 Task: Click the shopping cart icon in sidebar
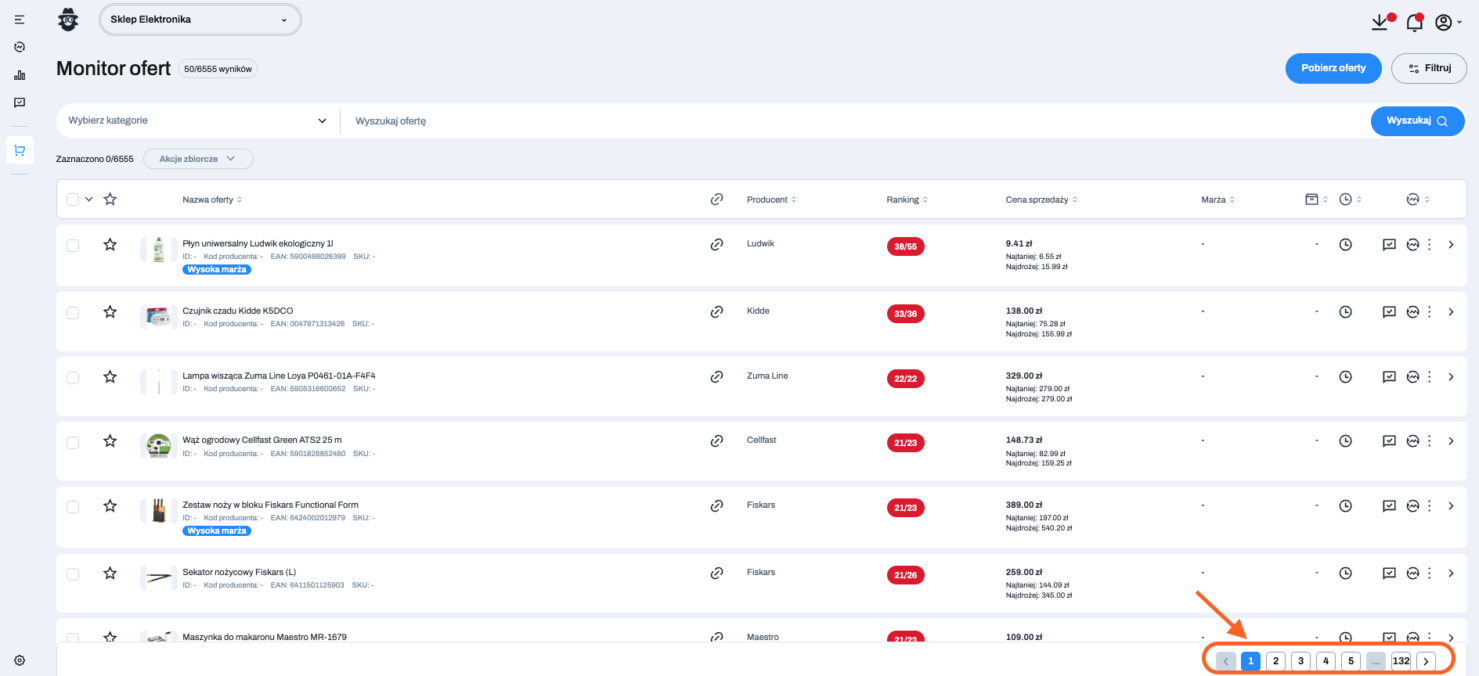19,151
